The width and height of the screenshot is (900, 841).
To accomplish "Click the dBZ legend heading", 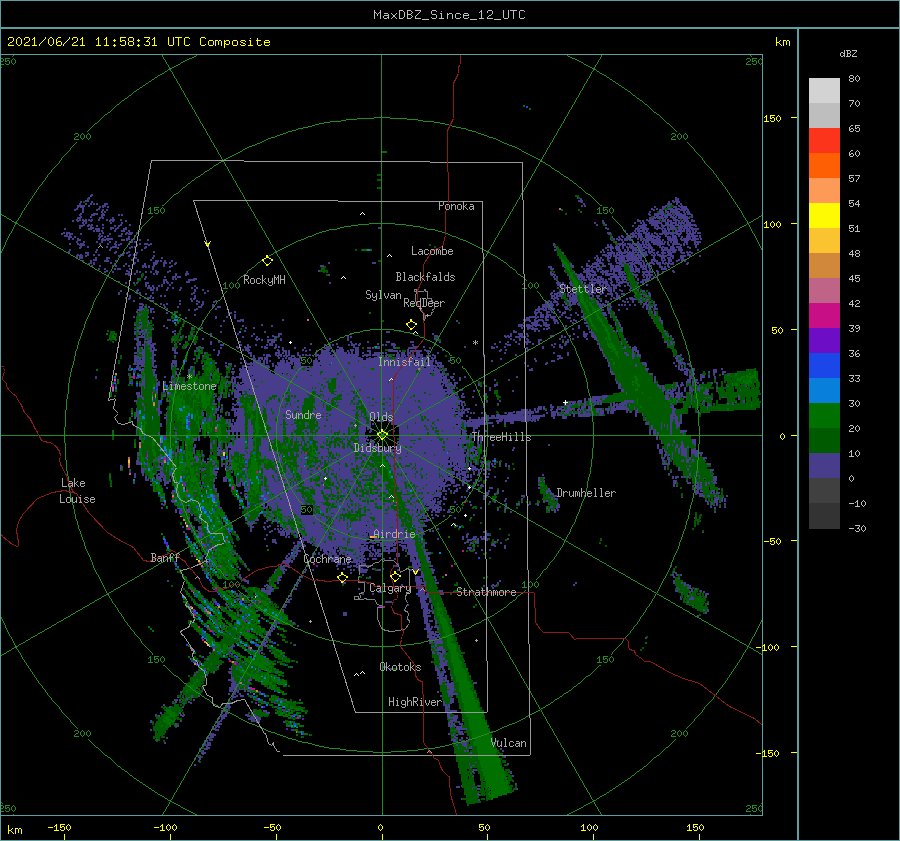I will [848, 54].
